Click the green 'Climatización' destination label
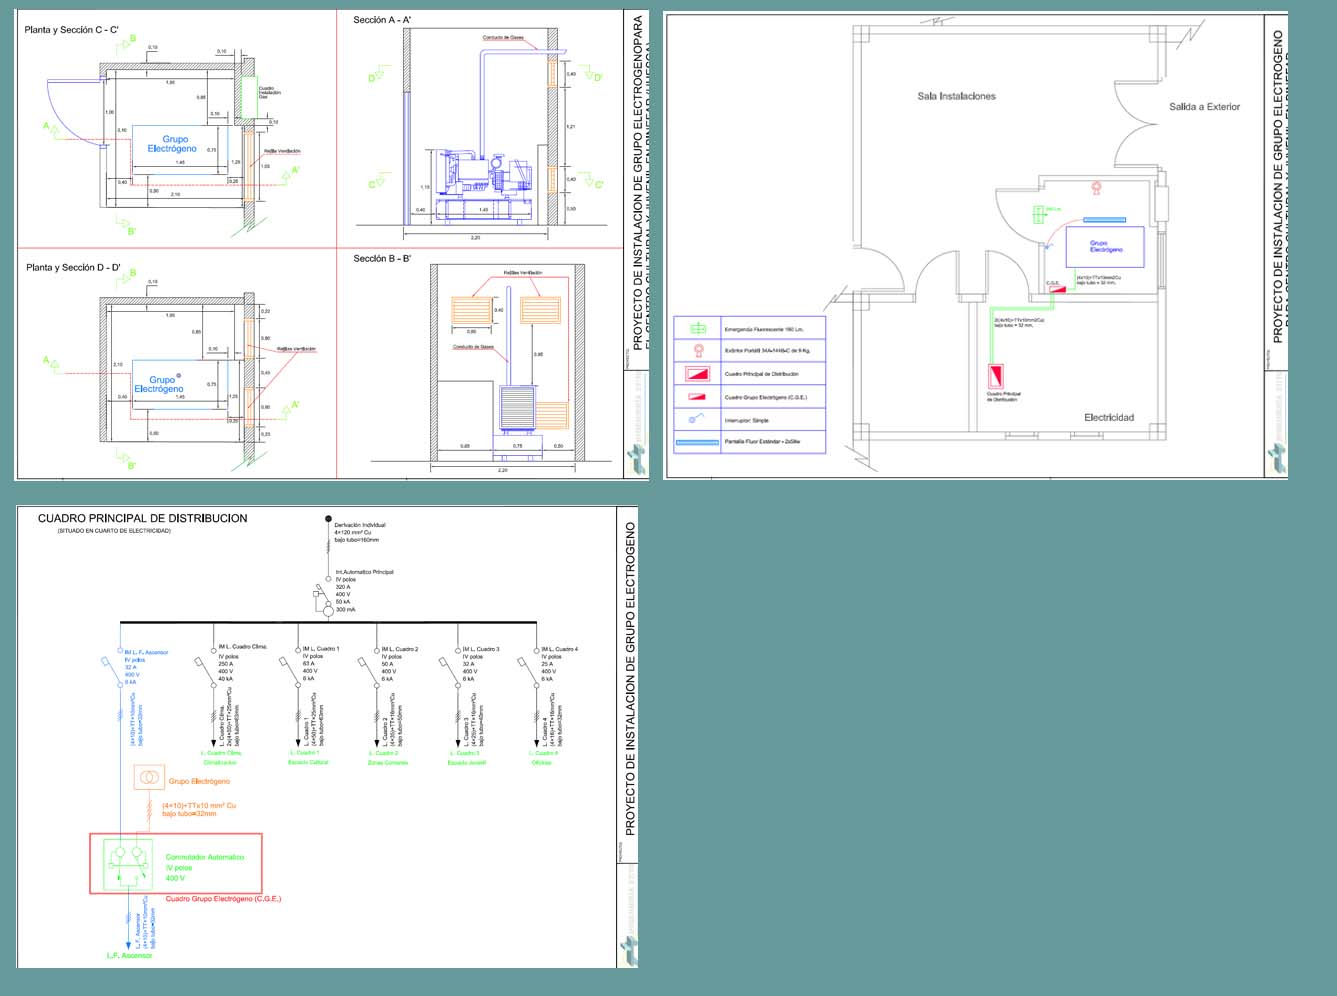 [220, 762]
